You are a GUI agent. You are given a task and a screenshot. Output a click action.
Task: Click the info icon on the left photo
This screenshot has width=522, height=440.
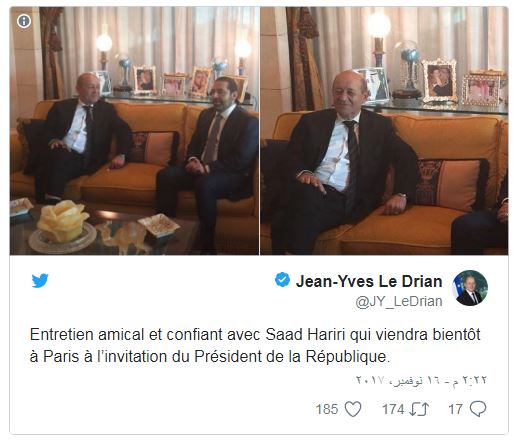click(x=24, y=21)
